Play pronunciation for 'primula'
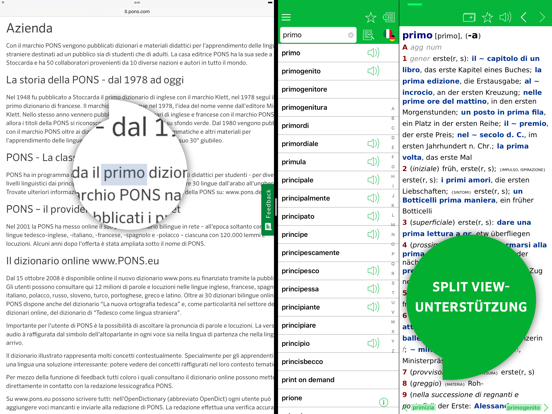The width and height of the screenshot is (552, 414). 373,162
